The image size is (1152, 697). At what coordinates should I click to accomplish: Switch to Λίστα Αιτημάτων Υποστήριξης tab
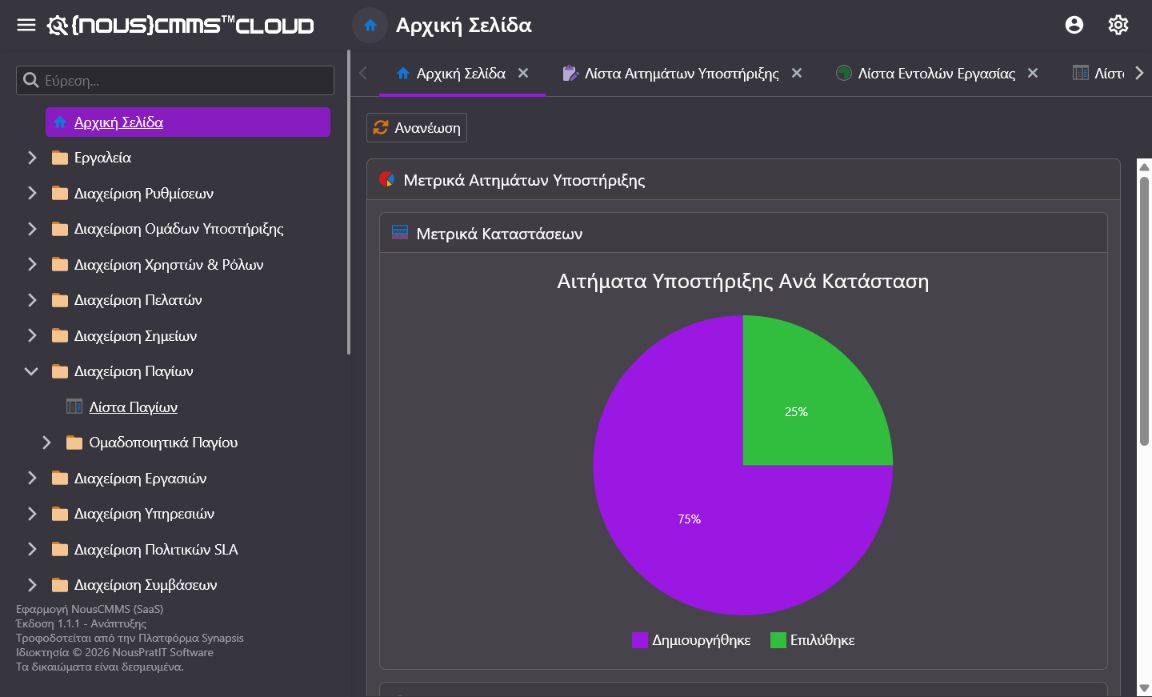[x=681, y=73]
